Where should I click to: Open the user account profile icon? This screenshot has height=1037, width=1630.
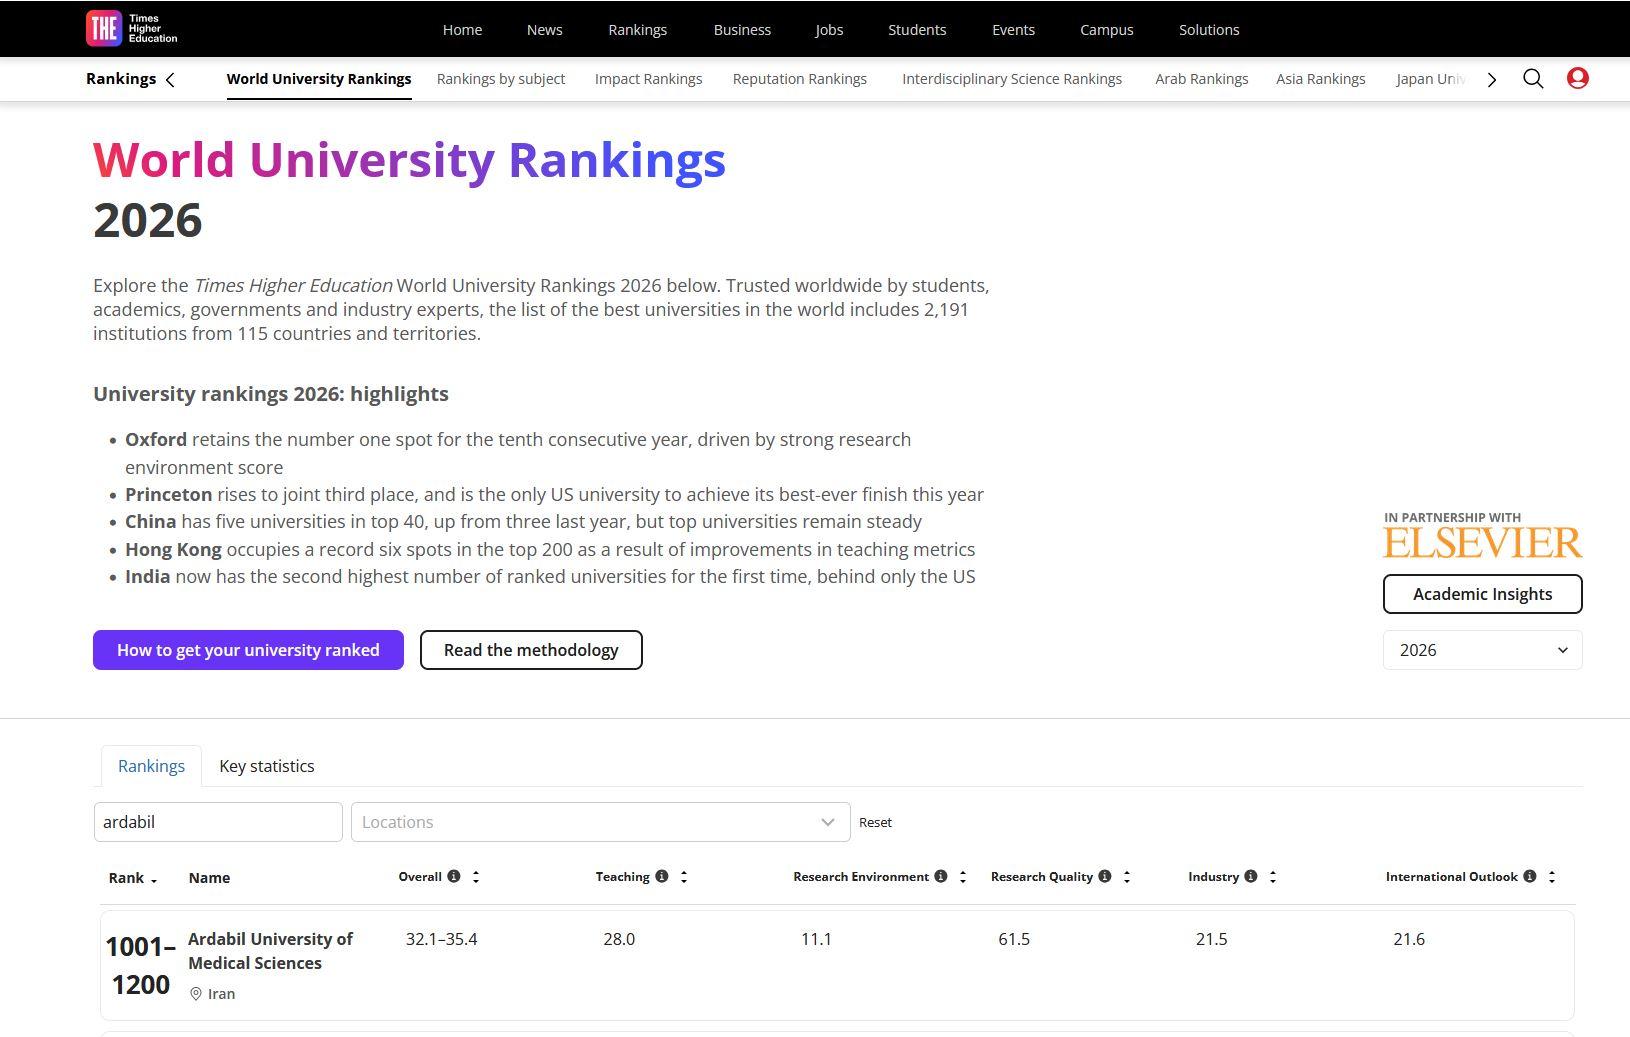coord(1577,78)
